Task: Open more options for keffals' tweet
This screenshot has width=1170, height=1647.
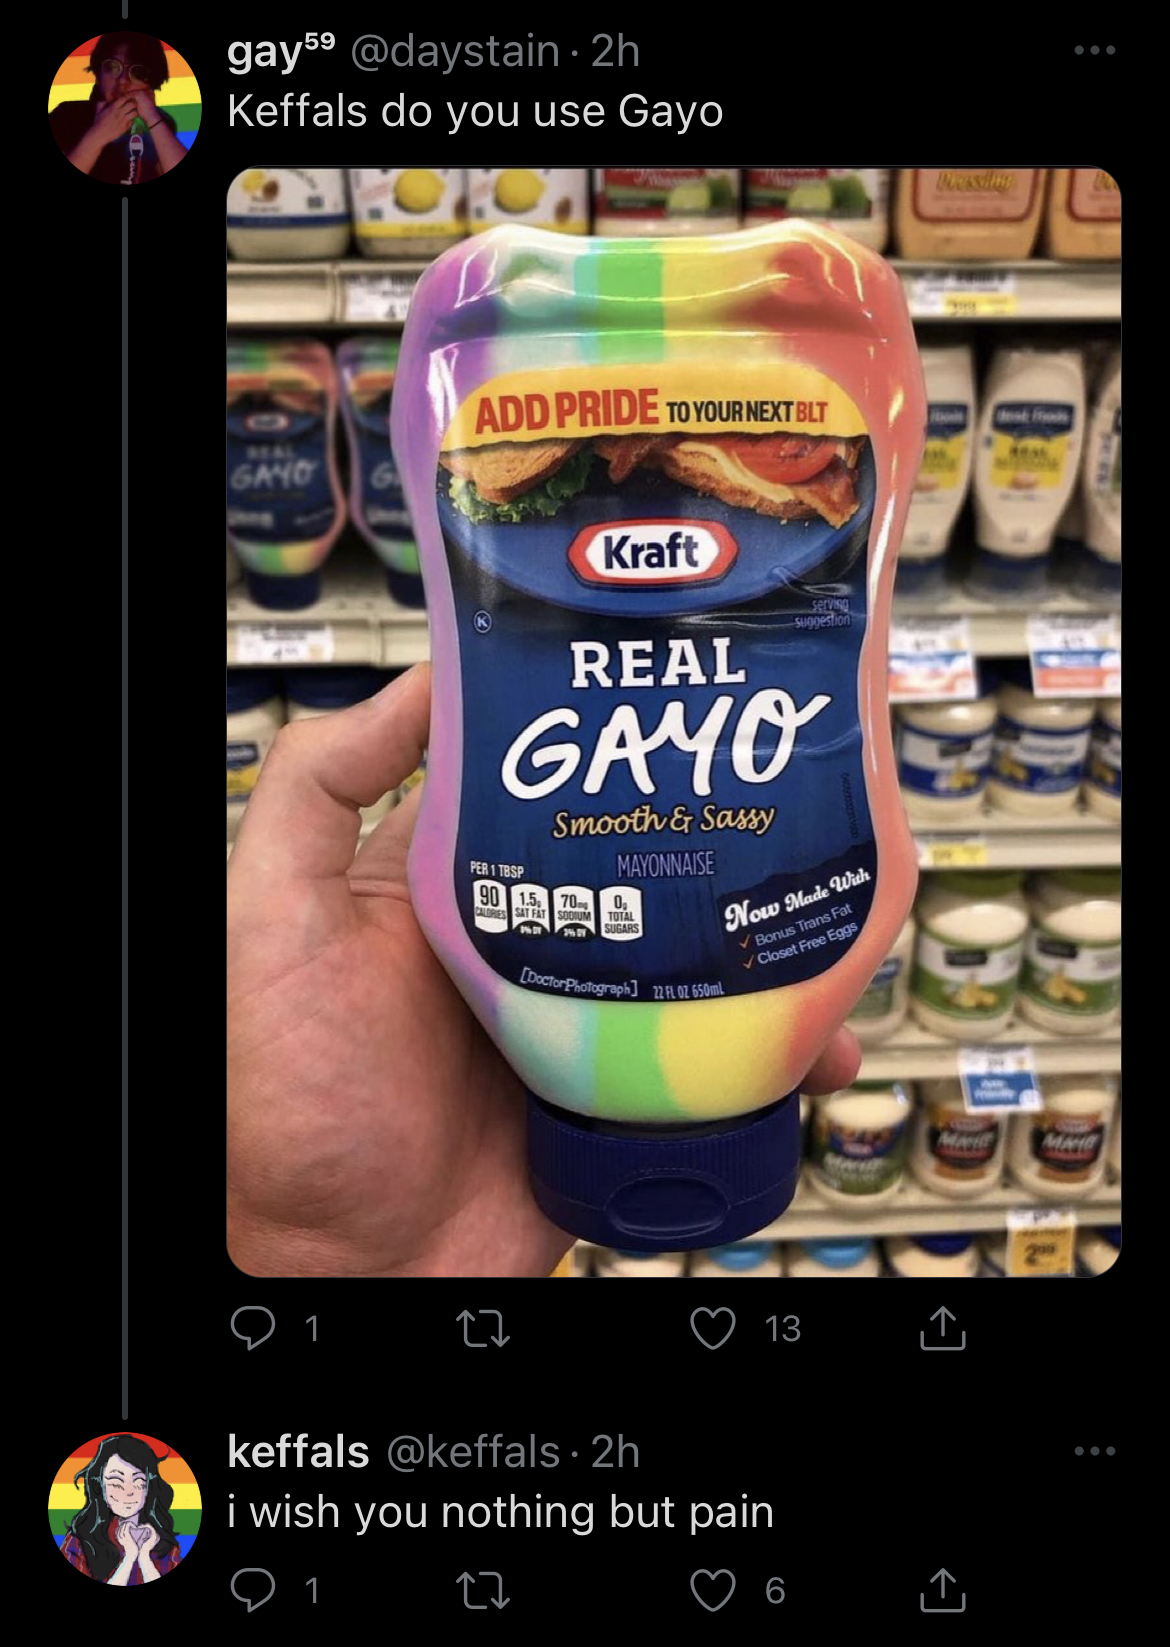Action: [1095, 1451]
